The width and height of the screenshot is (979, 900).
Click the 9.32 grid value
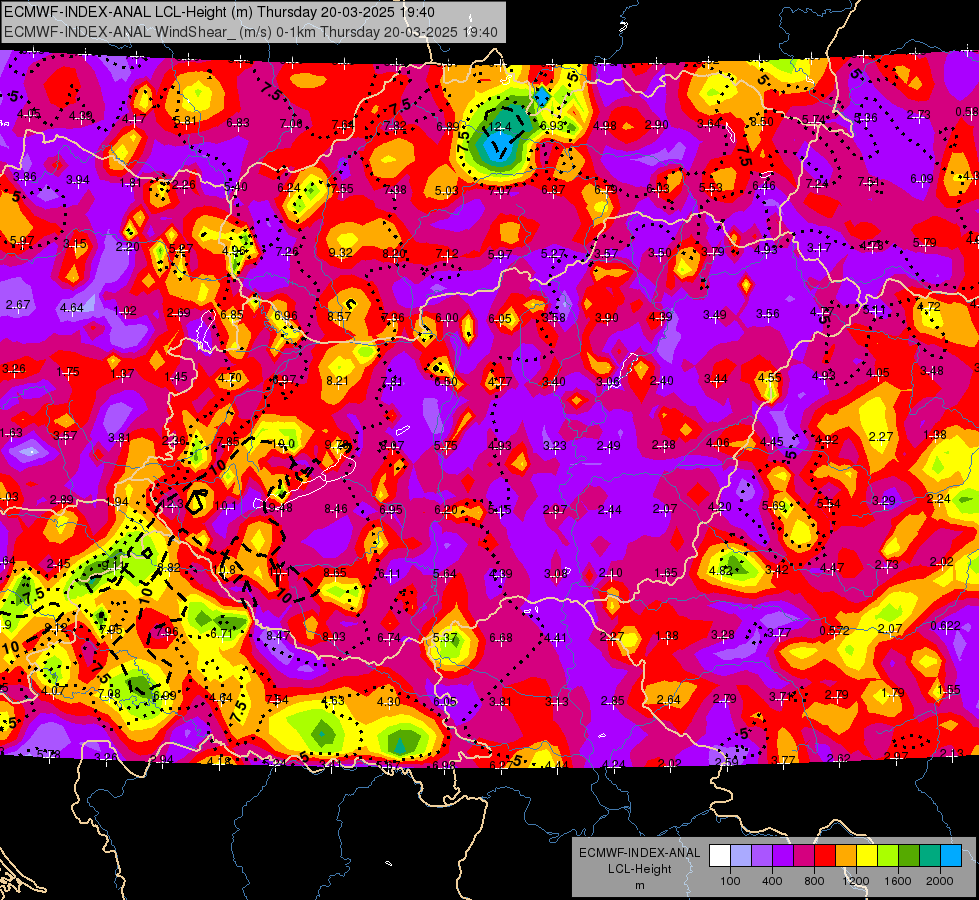[340, 253]
